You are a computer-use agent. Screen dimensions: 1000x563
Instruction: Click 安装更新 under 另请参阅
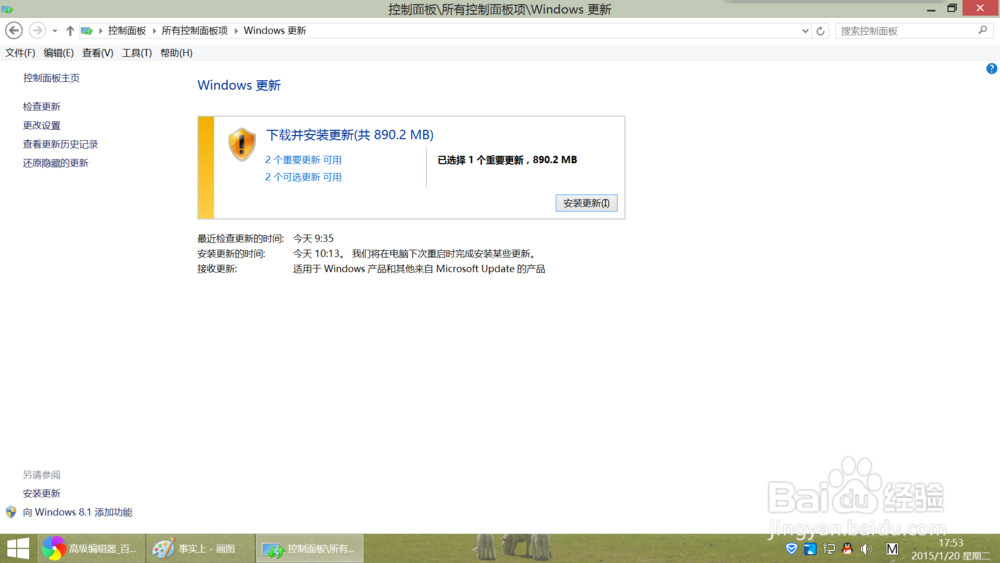[42, 494]
